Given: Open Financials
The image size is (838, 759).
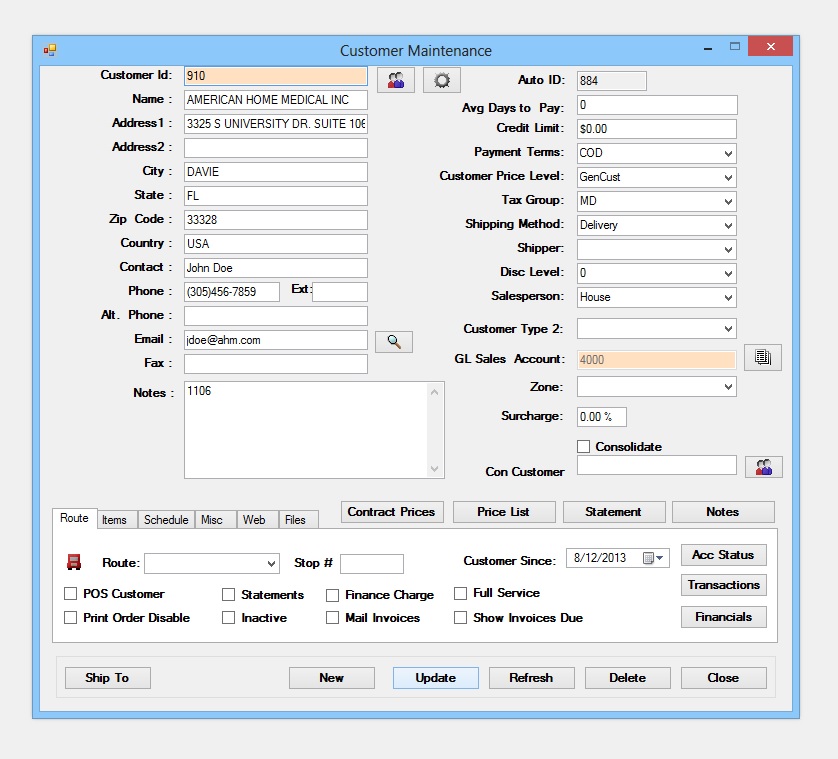Looking at the screenshot, I should pyautogui.click(x=723, y=617).
